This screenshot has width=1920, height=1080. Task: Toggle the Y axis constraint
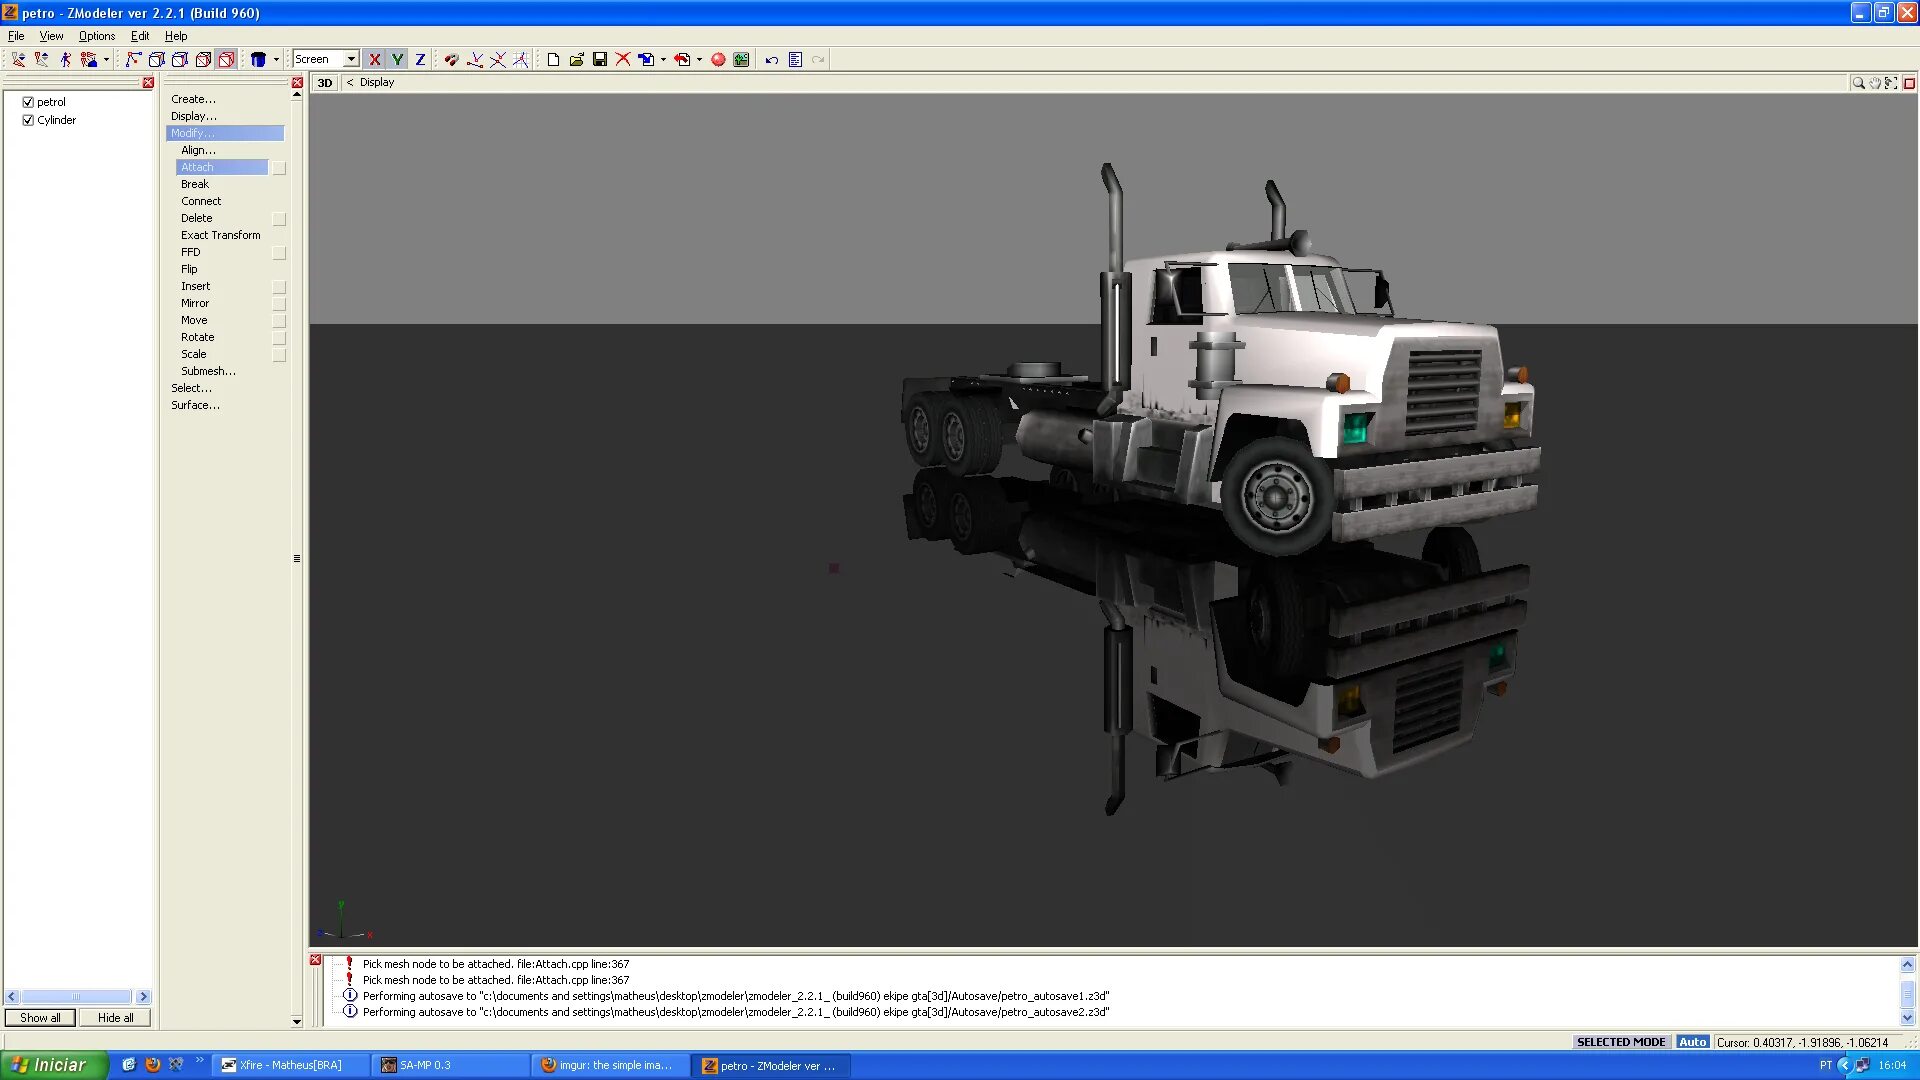coord(397,60)
